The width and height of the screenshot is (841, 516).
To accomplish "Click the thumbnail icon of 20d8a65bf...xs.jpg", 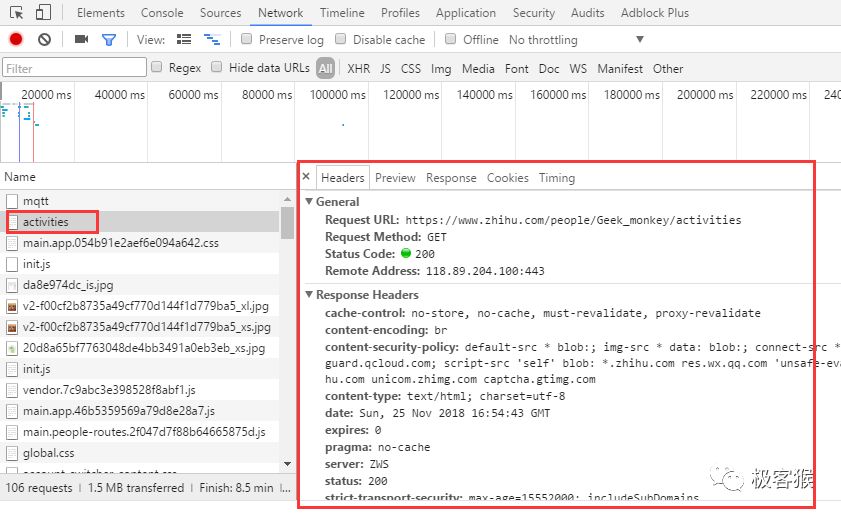I will 12,348.
